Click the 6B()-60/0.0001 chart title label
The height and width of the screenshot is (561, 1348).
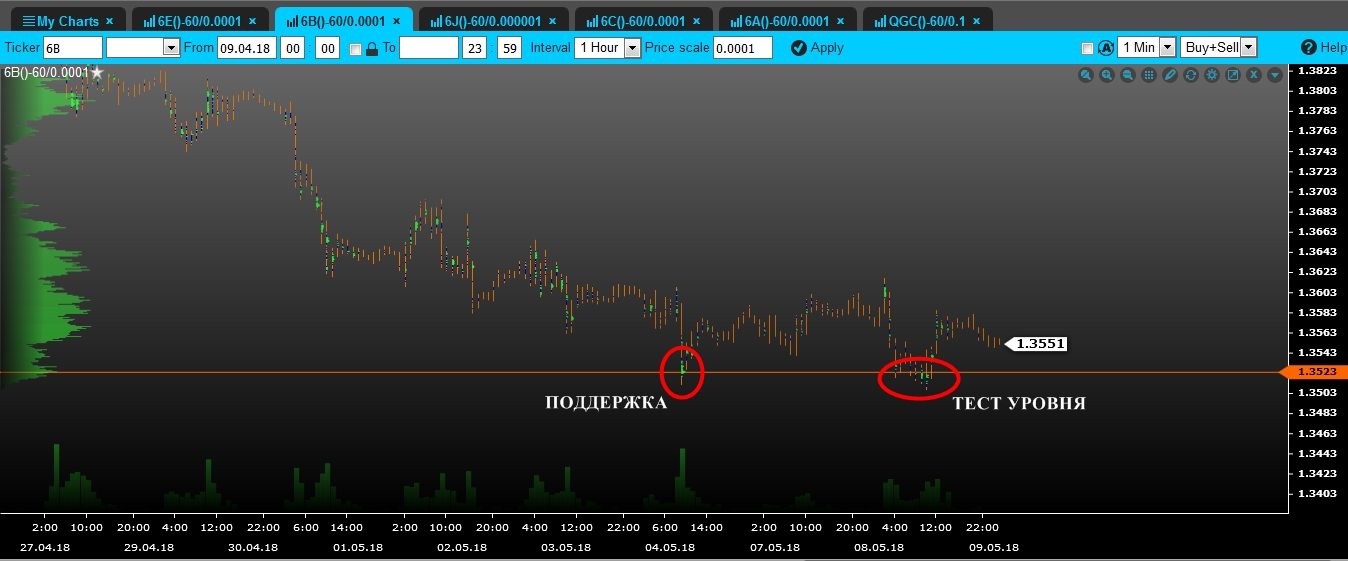45,73
